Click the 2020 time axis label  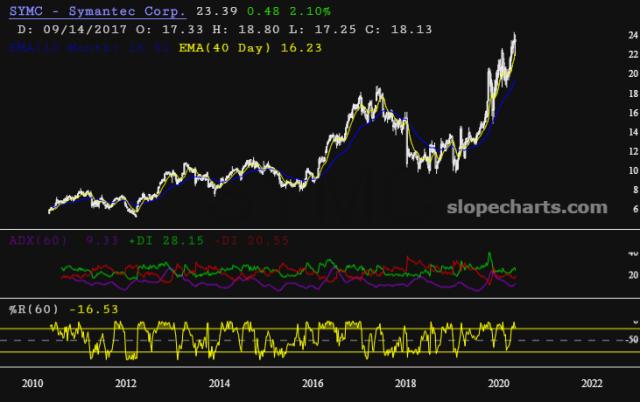click(x=499, y=383)
